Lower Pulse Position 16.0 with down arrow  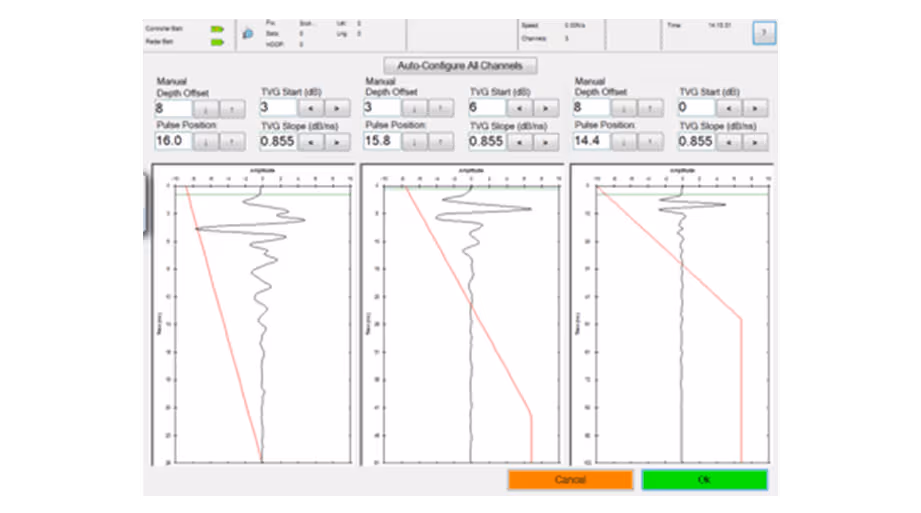pyautogui.click(x=206, y=142)
